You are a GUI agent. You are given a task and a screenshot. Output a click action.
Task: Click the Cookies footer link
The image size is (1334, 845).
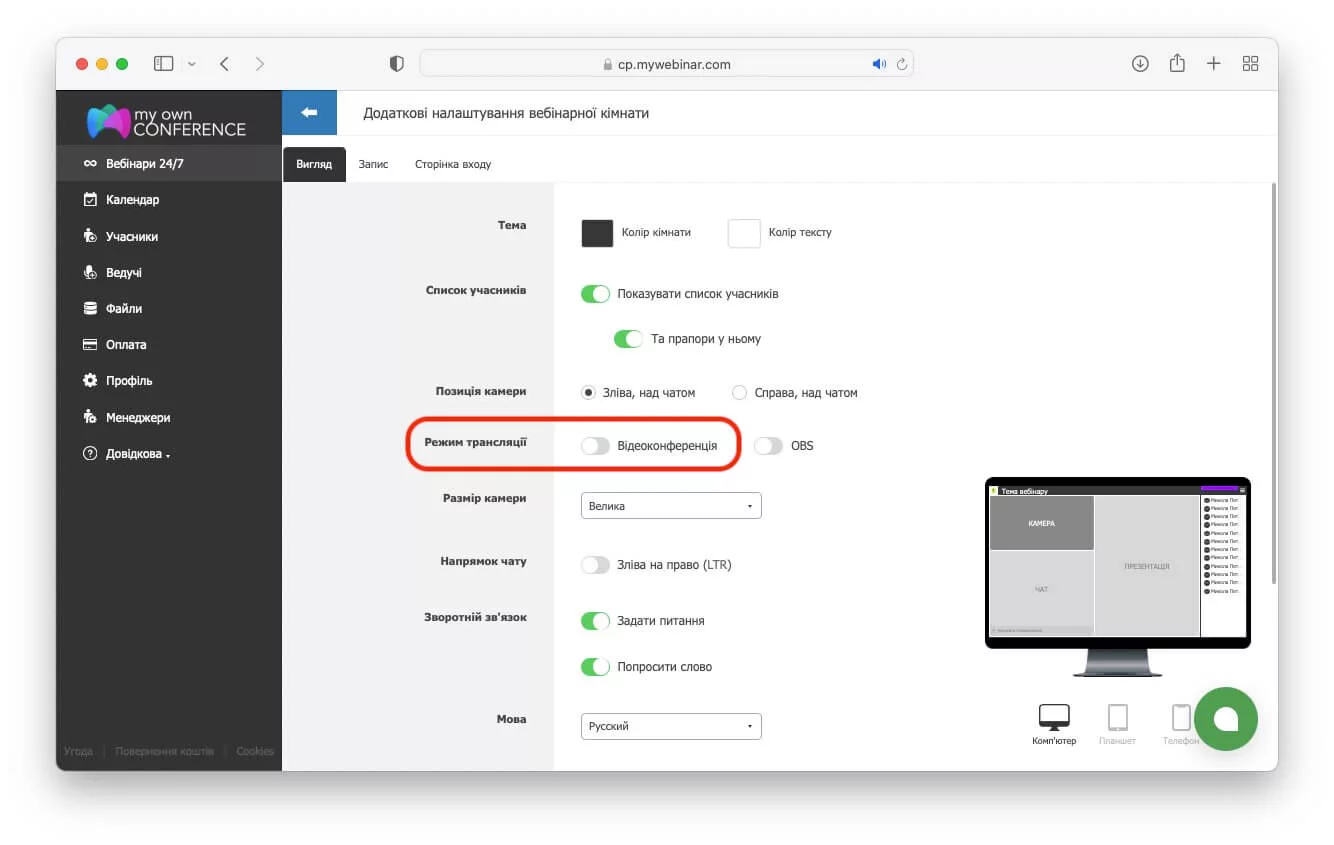[x=255, y=751]
